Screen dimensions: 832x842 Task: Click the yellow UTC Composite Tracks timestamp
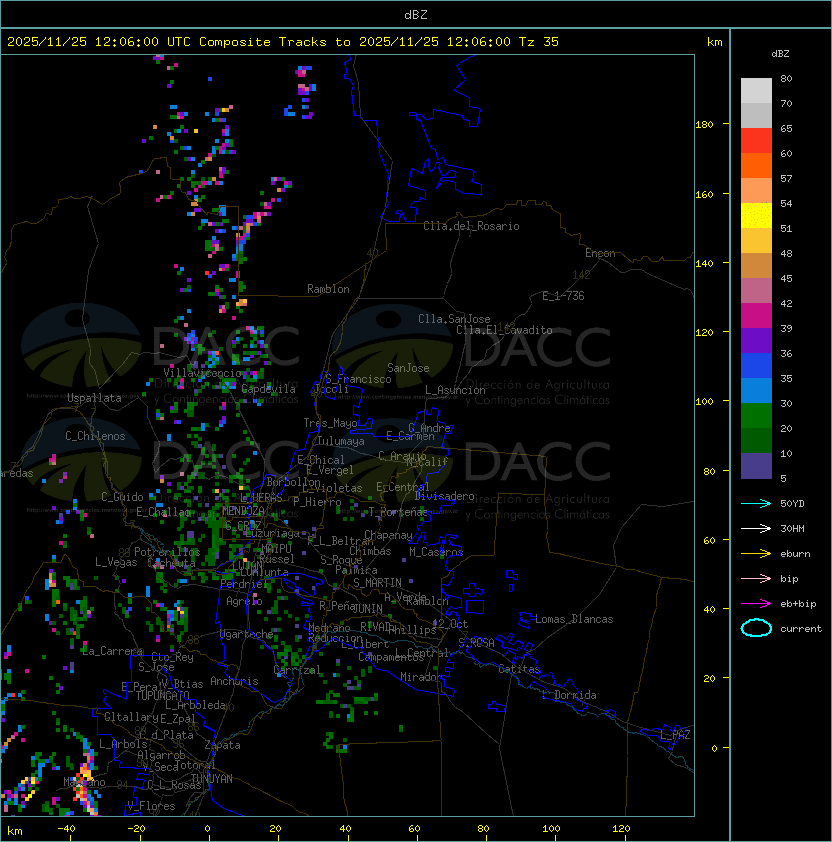[283, 42]
